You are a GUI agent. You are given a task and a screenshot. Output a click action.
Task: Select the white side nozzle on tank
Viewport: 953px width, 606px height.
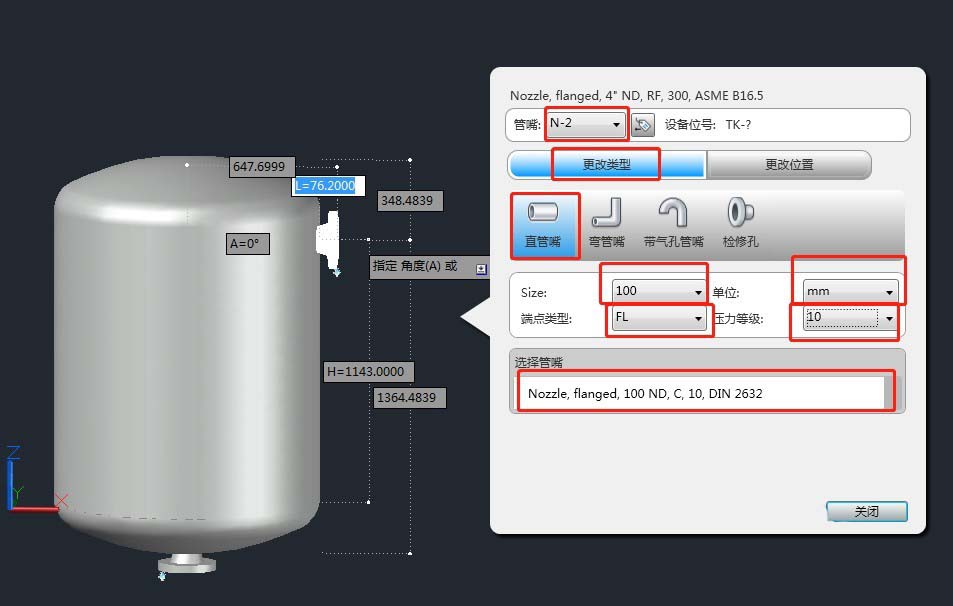coord(328,240)
